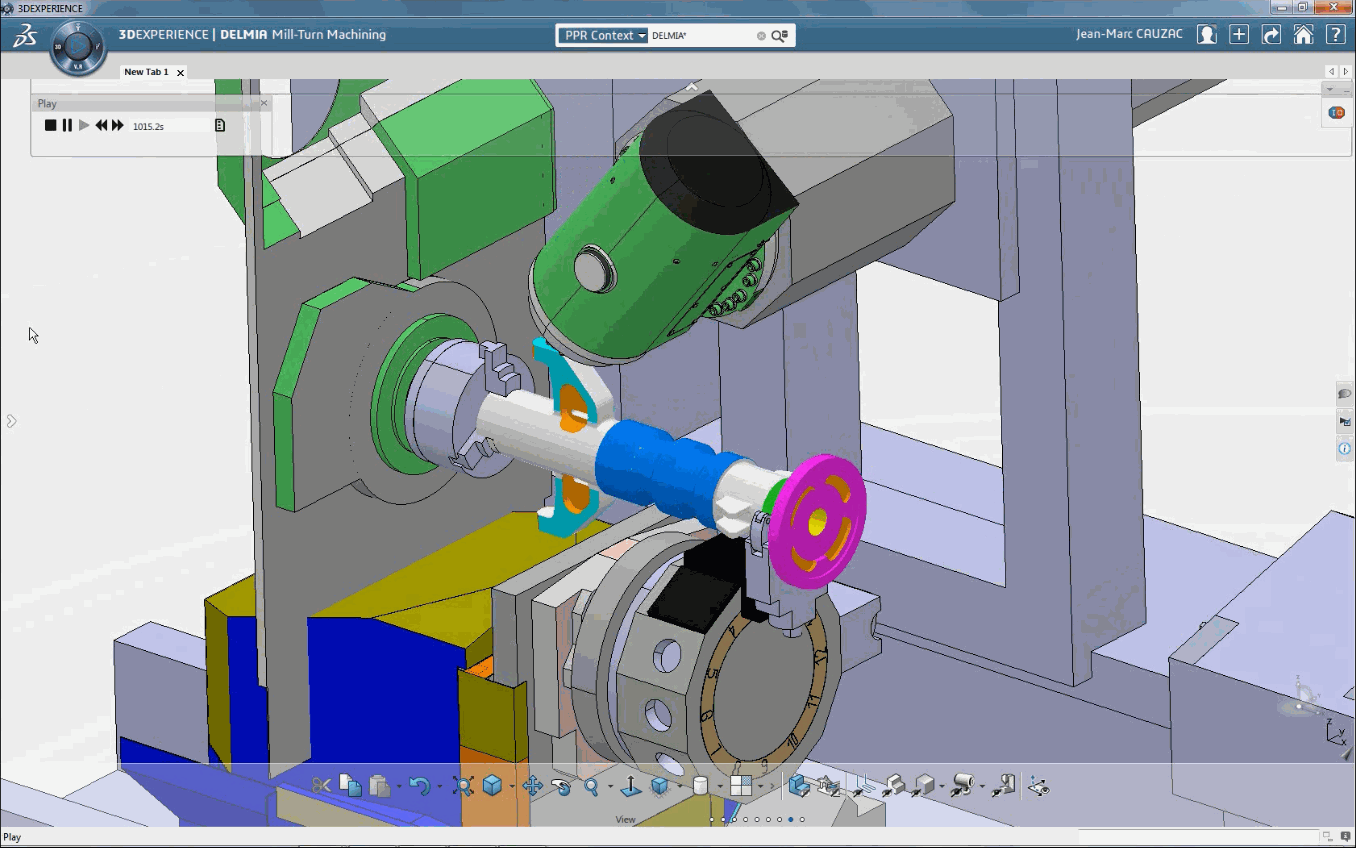Click the axis orientation triad

click(x=1335, y=731)
